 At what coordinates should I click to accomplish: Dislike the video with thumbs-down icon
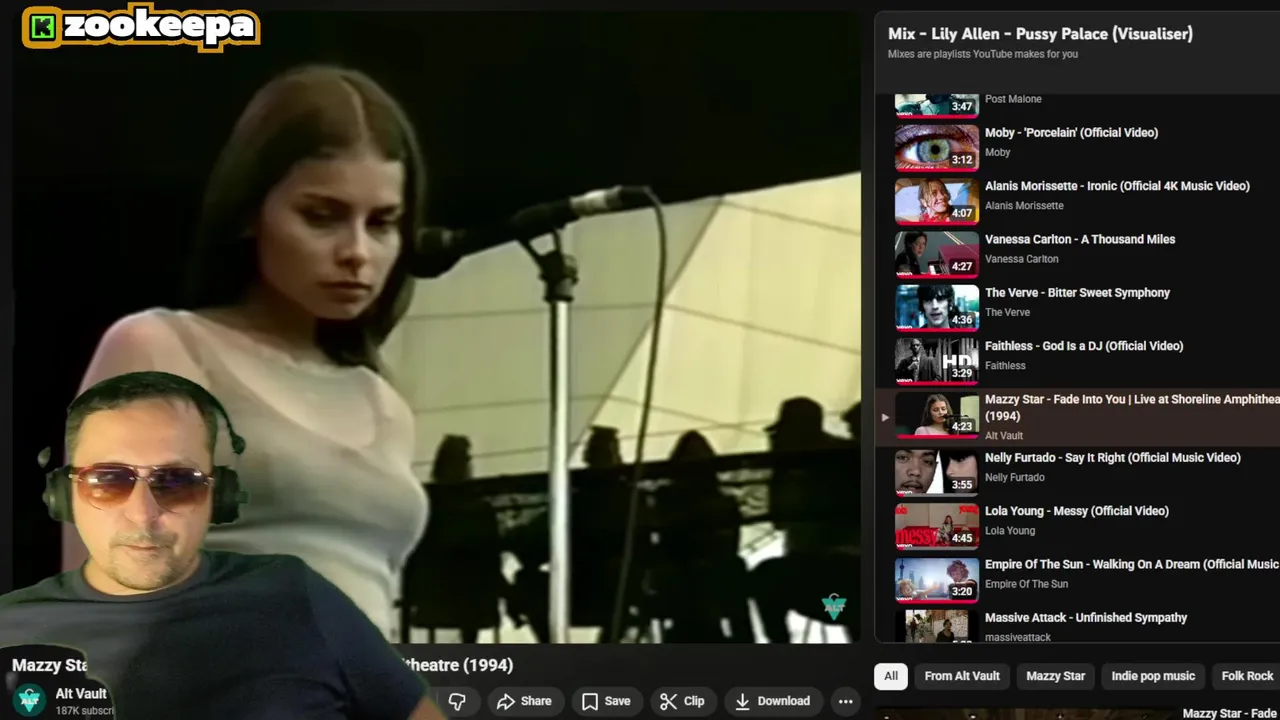457,701
